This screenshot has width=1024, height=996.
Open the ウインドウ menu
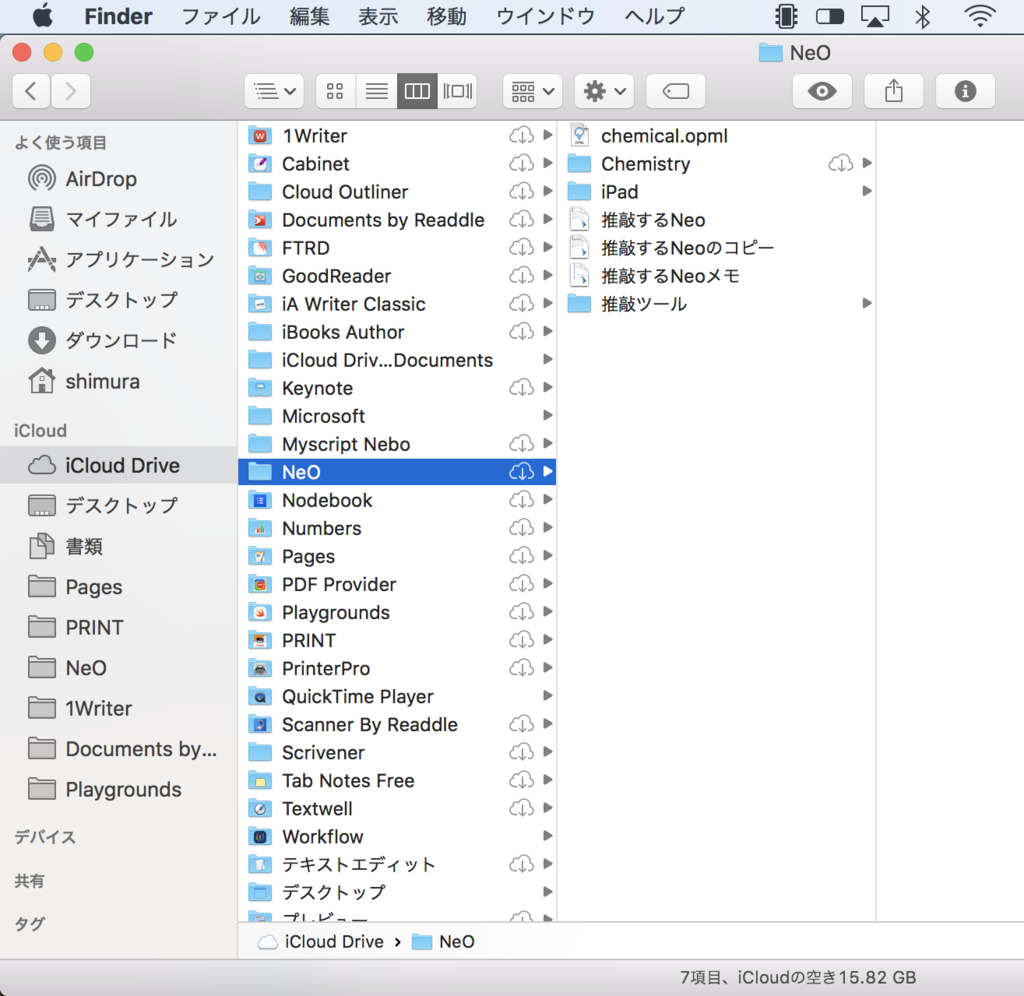click(x=546, y=16)
